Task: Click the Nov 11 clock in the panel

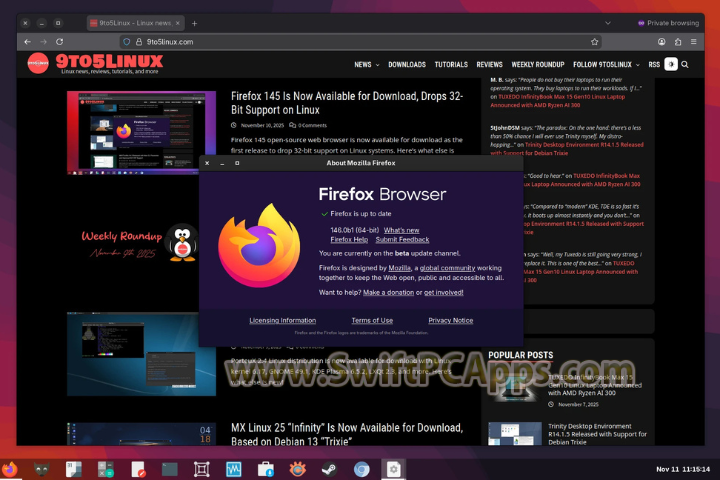Action: (x=683, y=469)
